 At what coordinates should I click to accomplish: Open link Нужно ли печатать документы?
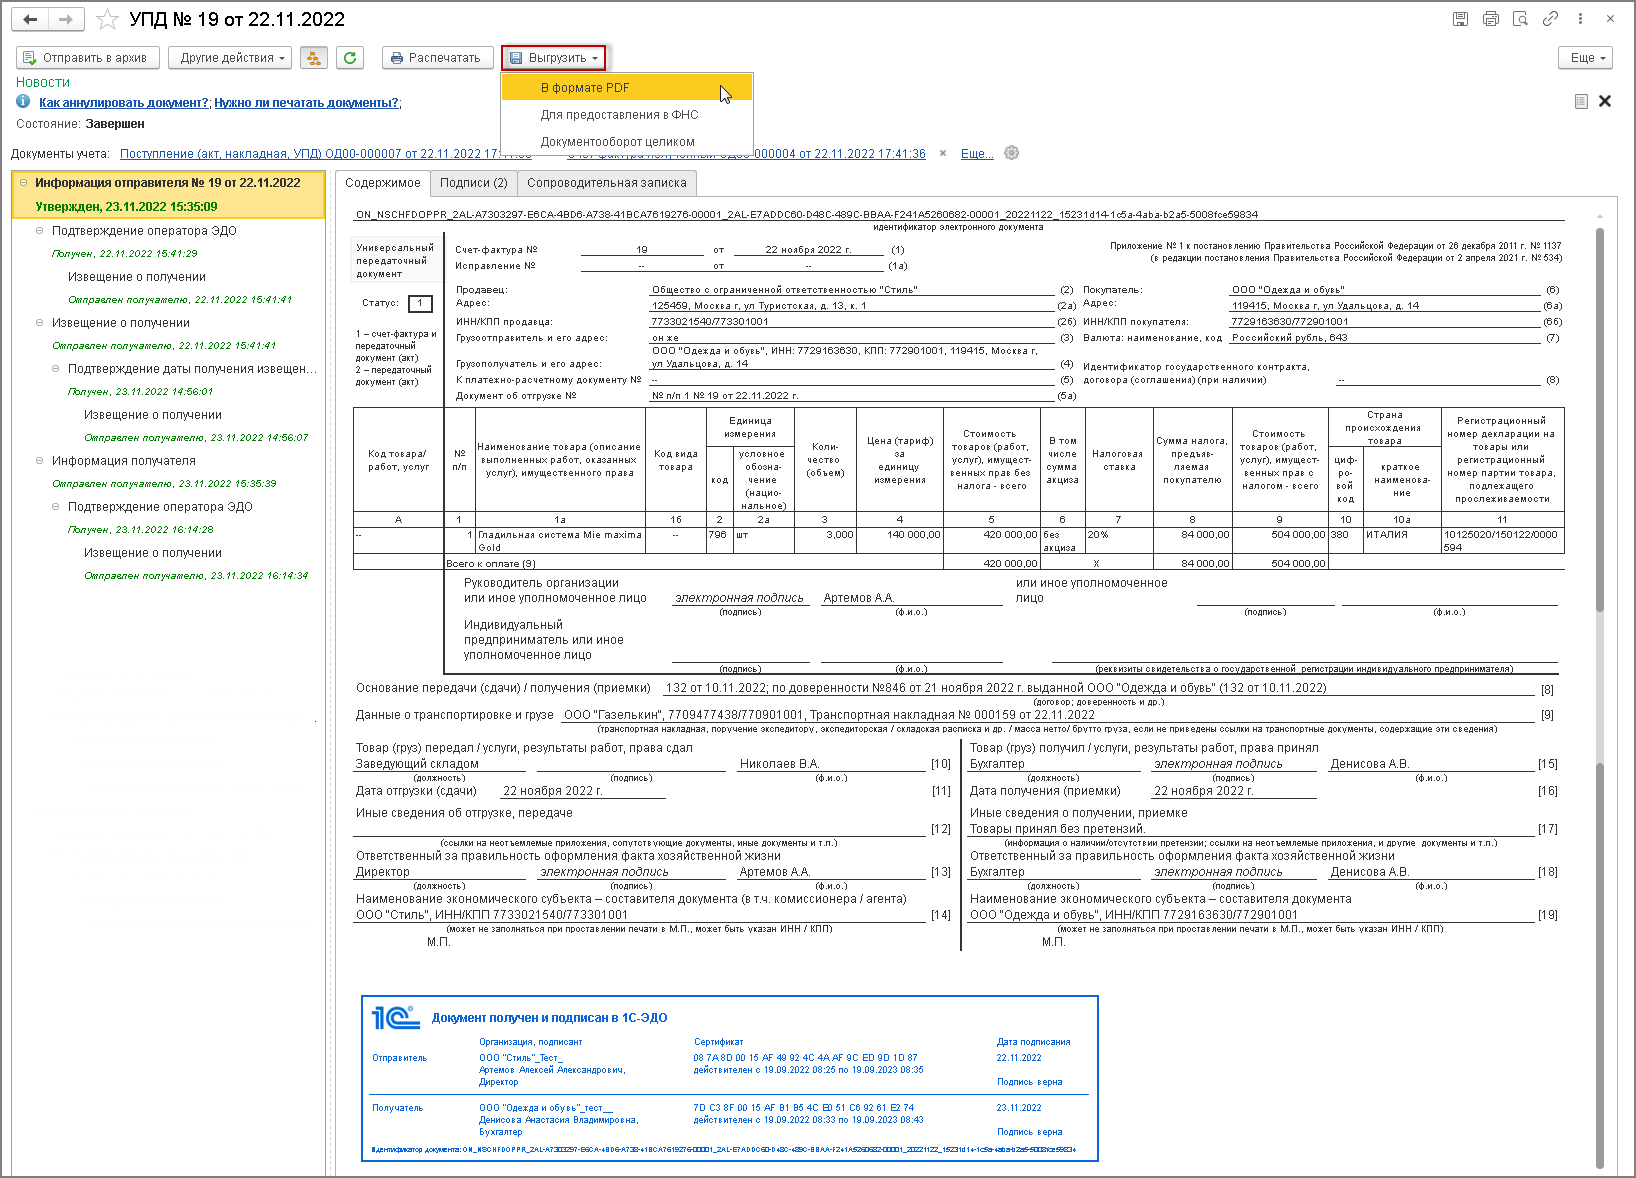point(307,103)
